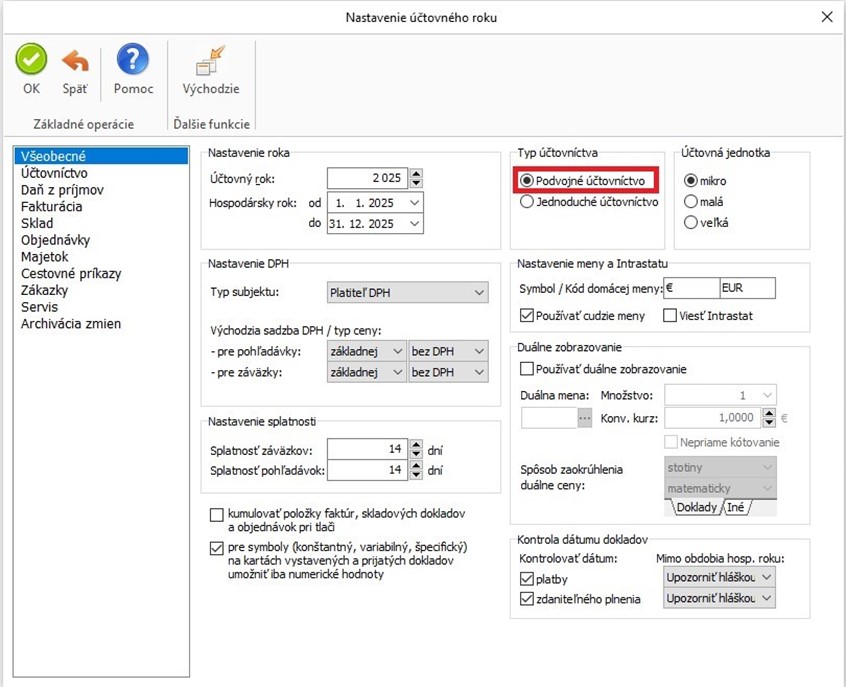846x687 pixels.
Task: Click the green OK checkmark icon
Action: [31, 61]
